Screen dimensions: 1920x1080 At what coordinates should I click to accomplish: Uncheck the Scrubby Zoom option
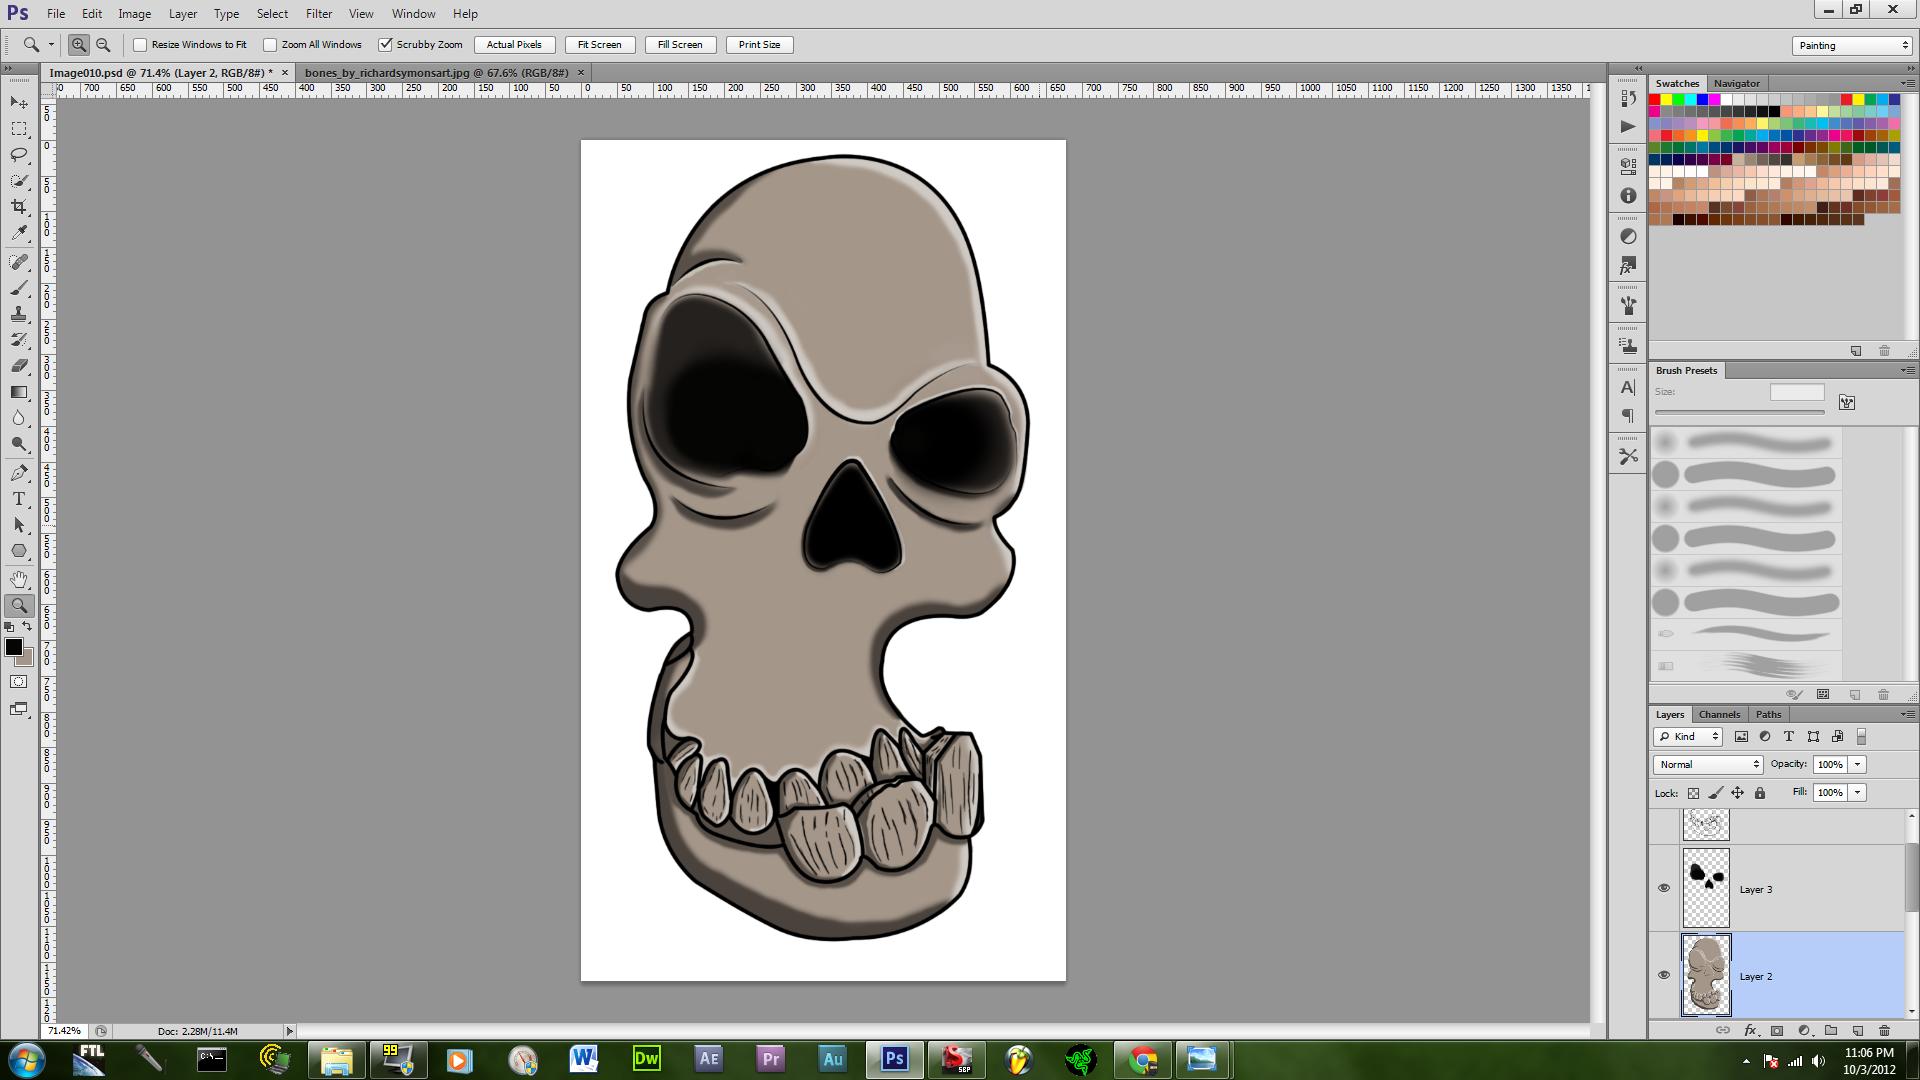click(385, 45)
